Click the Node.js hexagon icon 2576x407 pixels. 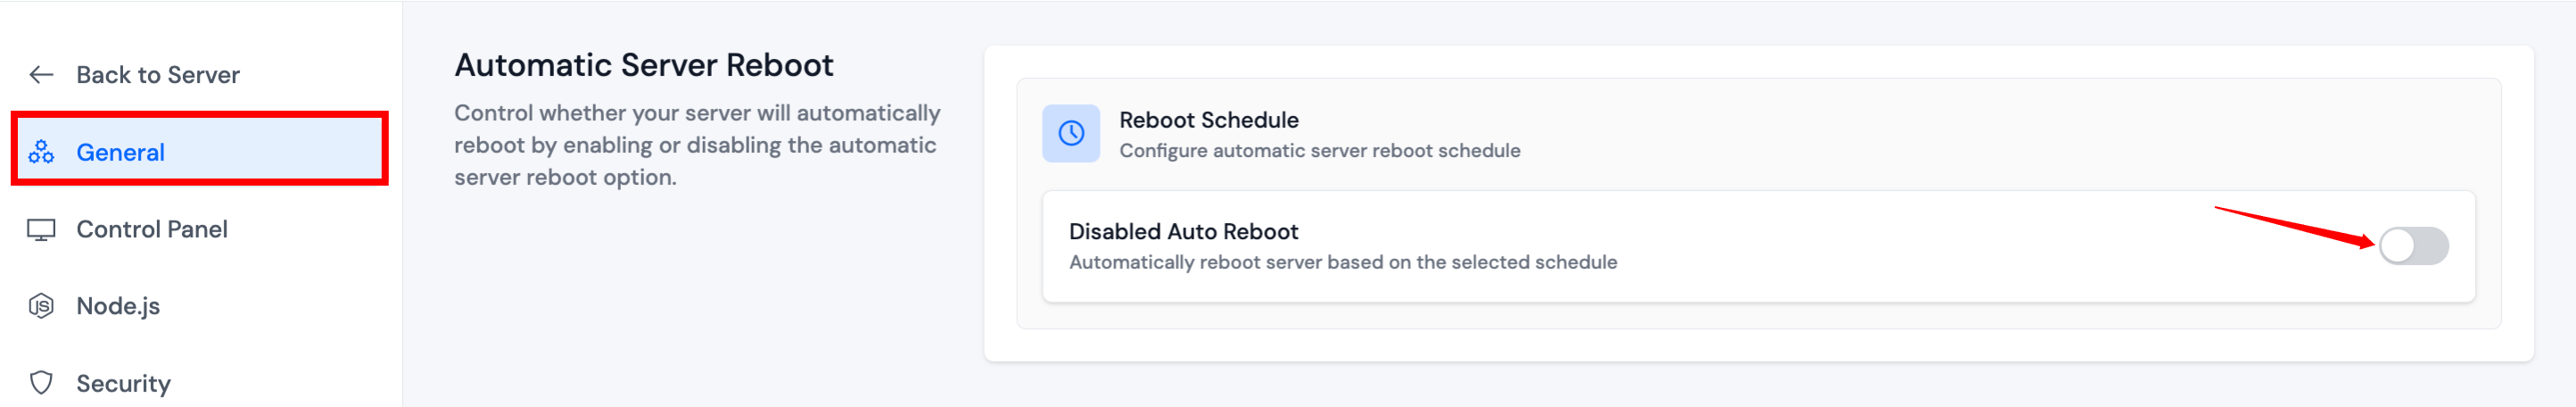pyautogui.click(x=41, y=306)
